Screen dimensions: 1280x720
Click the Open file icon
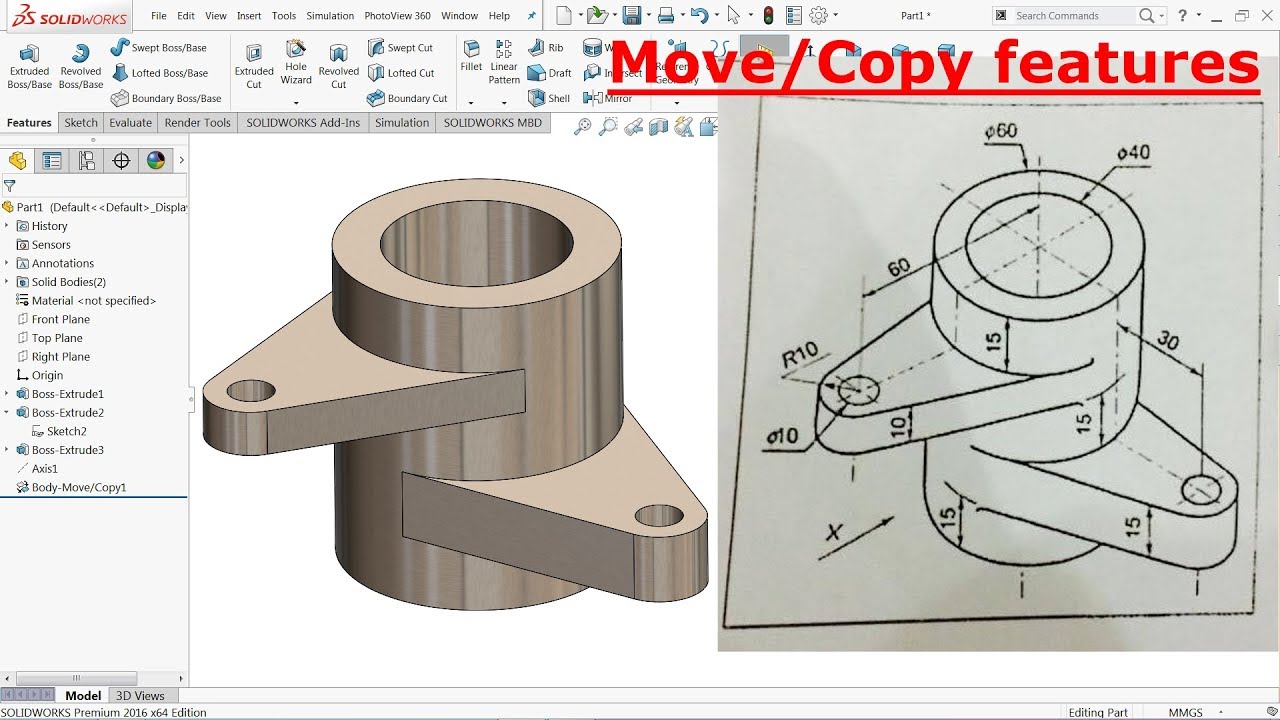[597, 15]
